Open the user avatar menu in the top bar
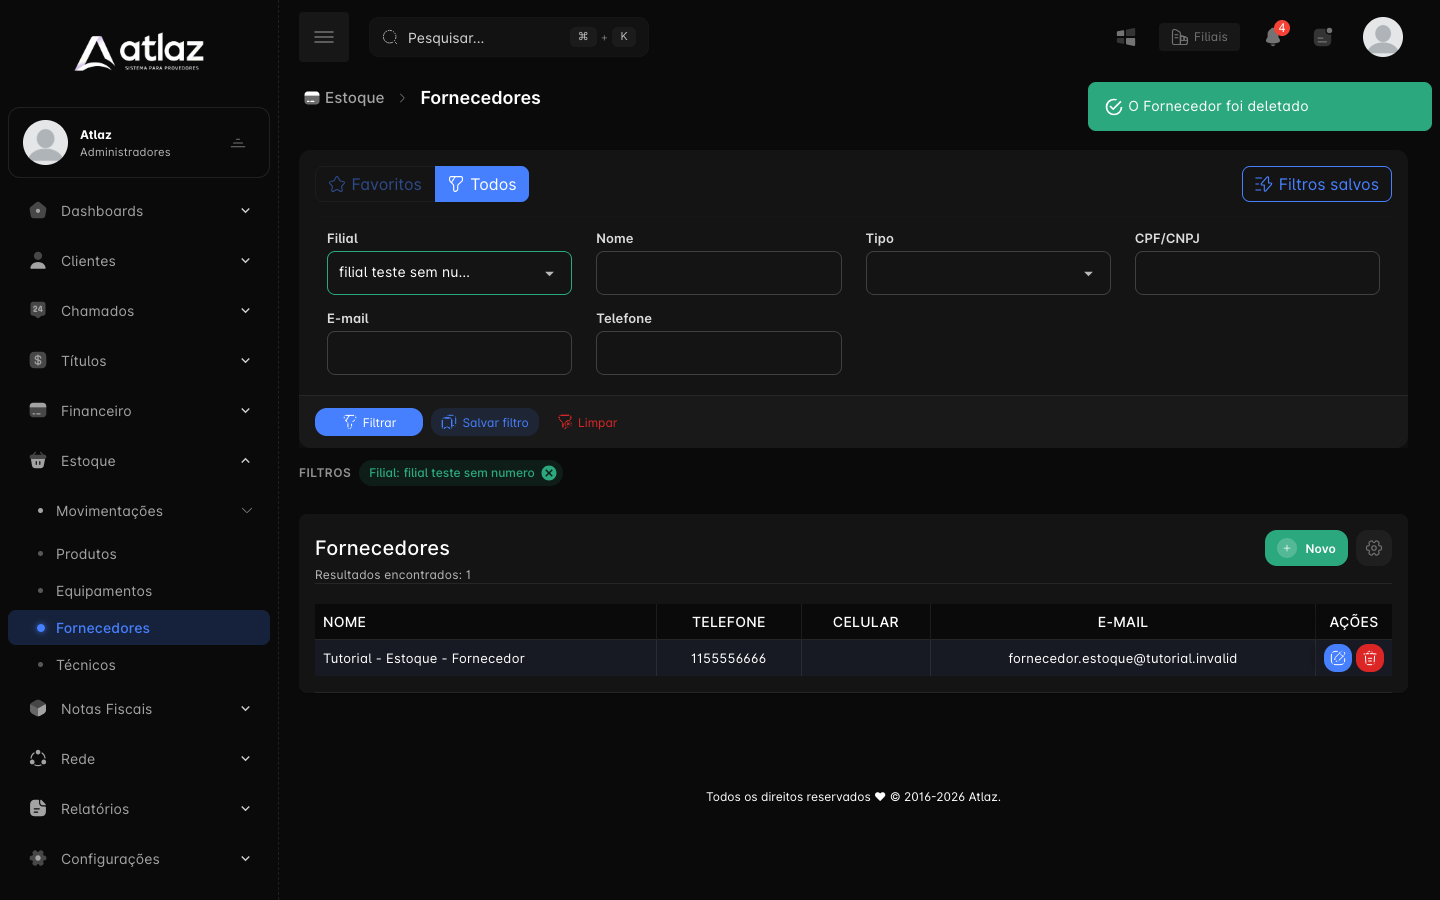 [x=1383, y=37]
